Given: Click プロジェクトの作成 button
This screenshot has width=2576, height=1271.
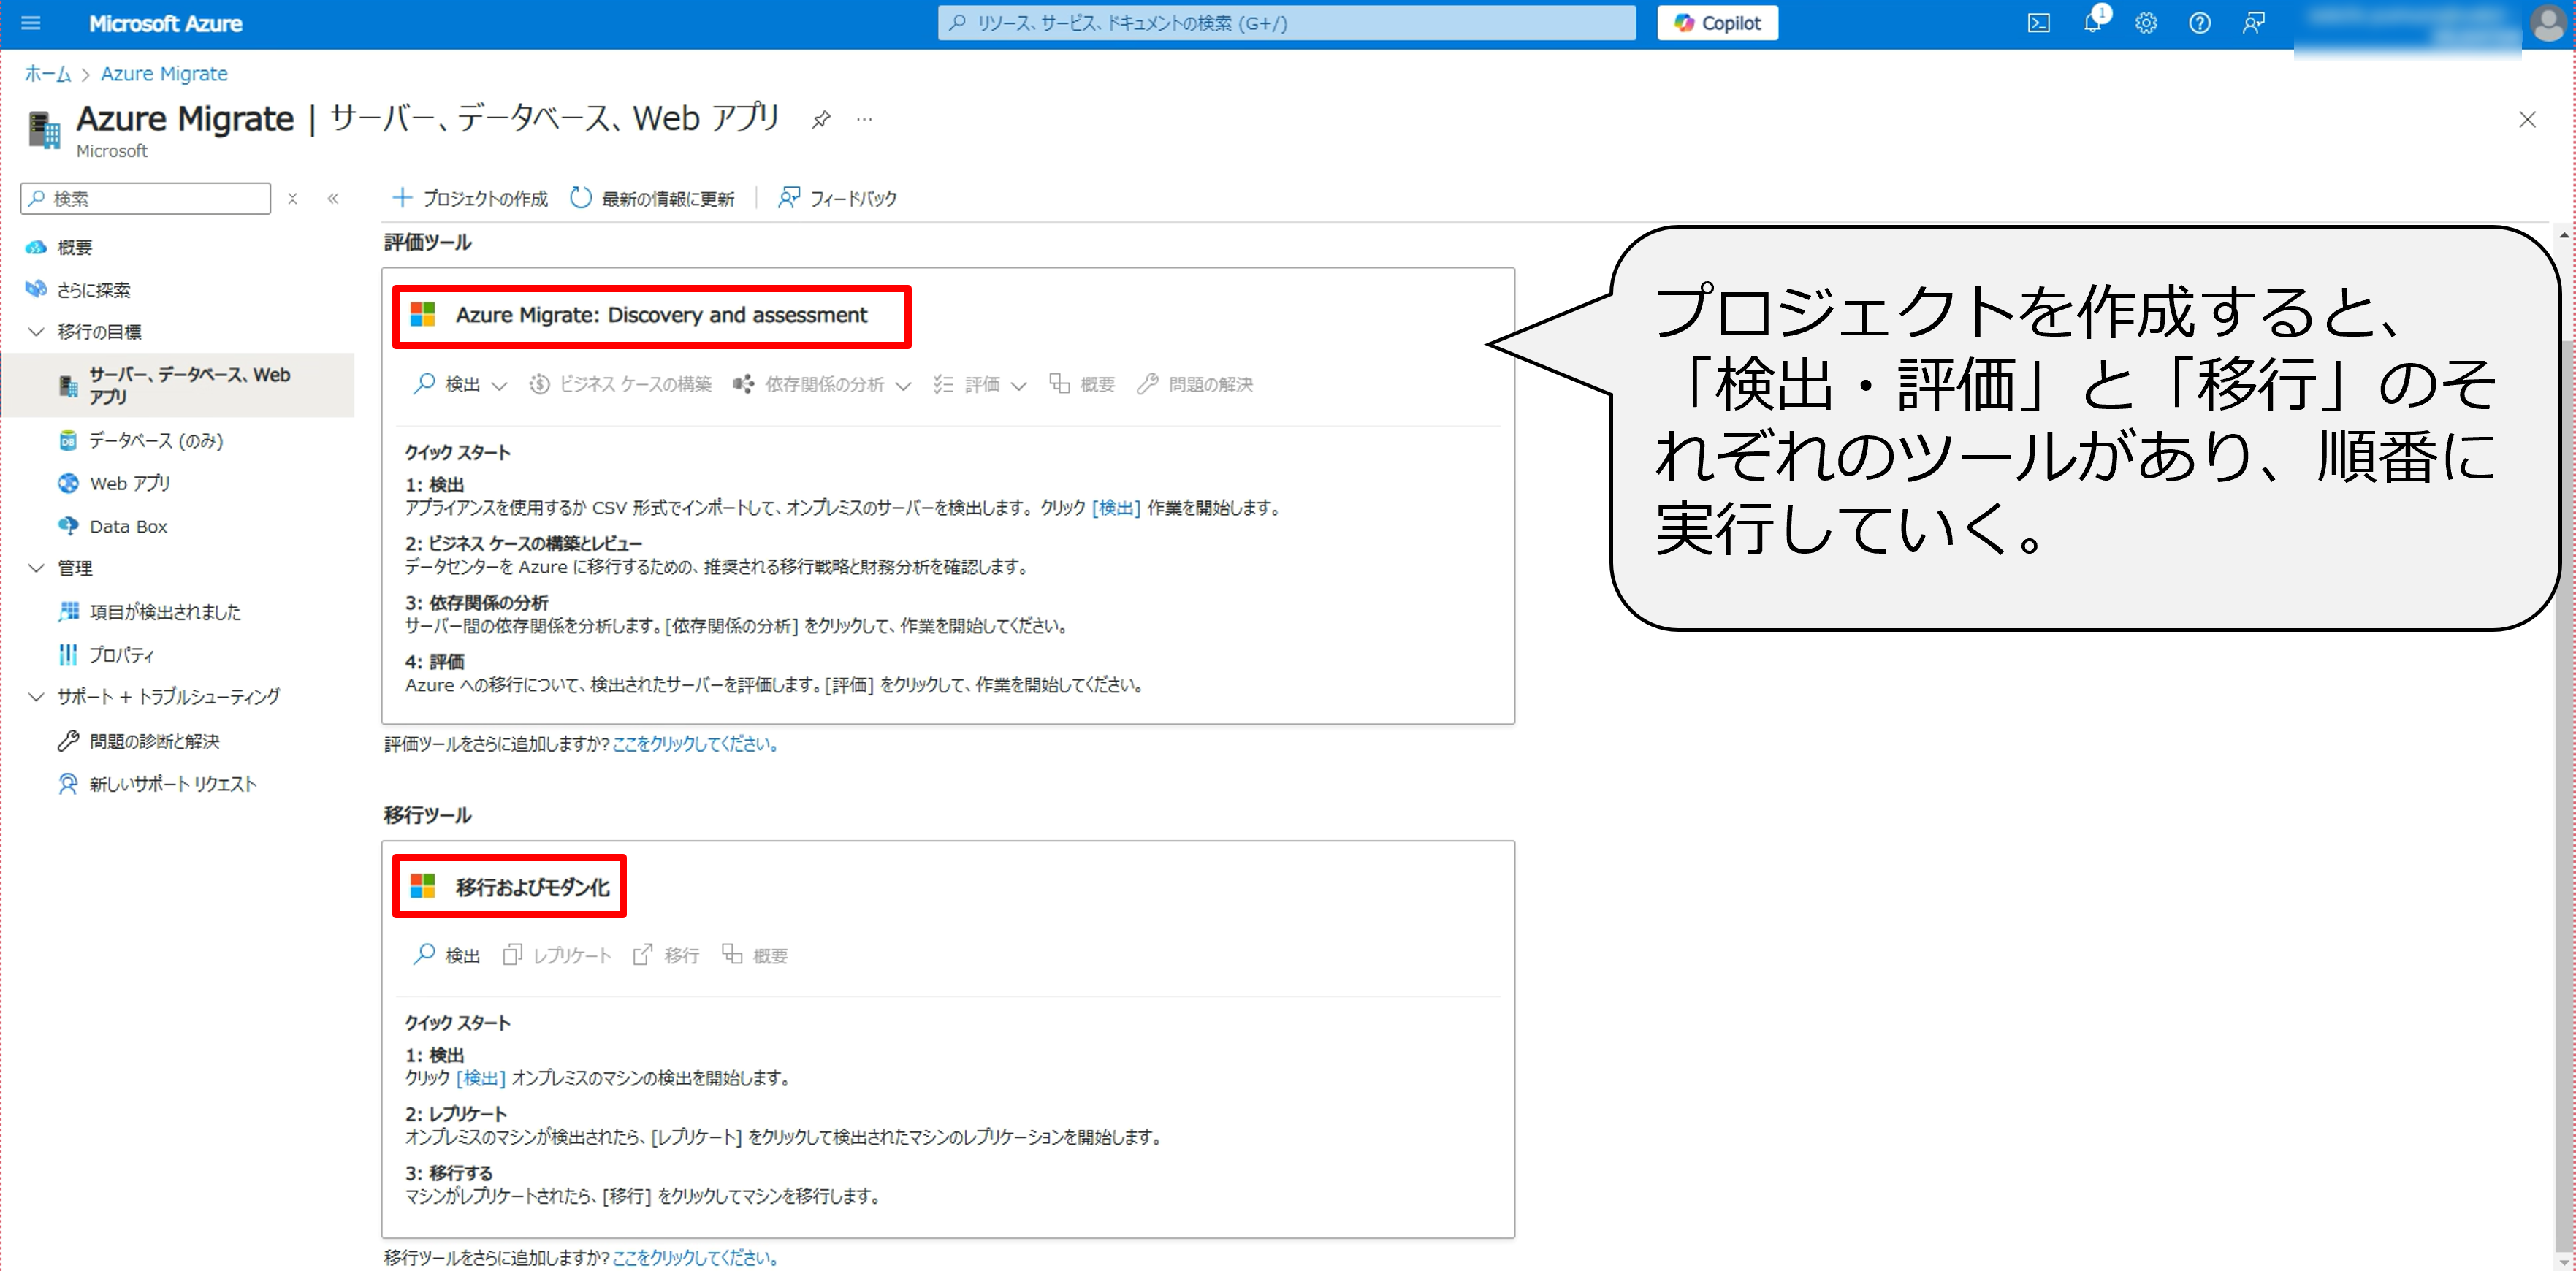Looking at the screenshot, I should pos(469,198).
